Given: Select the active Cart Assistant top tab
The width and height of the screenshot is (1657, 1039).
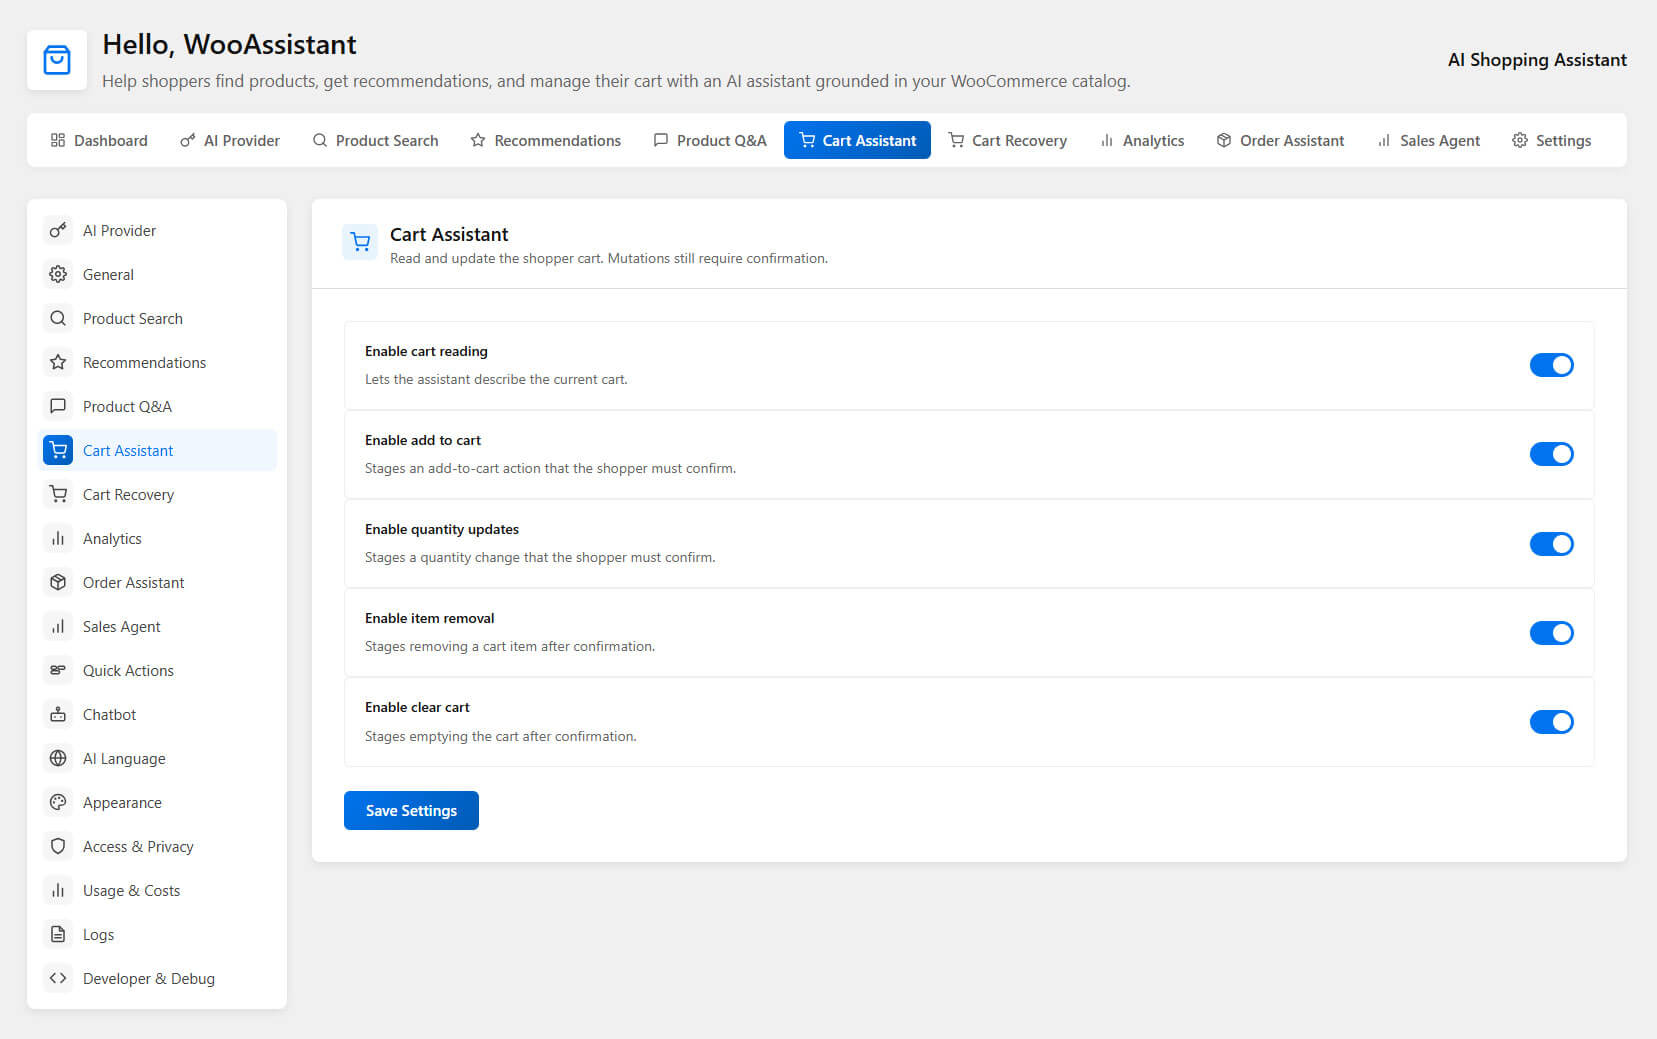Looking at the screenshot, I should click(857, 140).
